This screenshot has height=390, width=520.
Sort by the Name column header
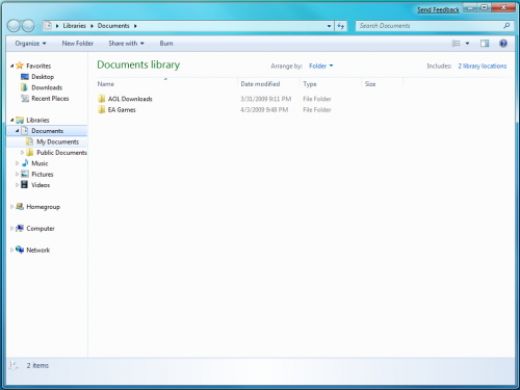[x=166, y=84]
